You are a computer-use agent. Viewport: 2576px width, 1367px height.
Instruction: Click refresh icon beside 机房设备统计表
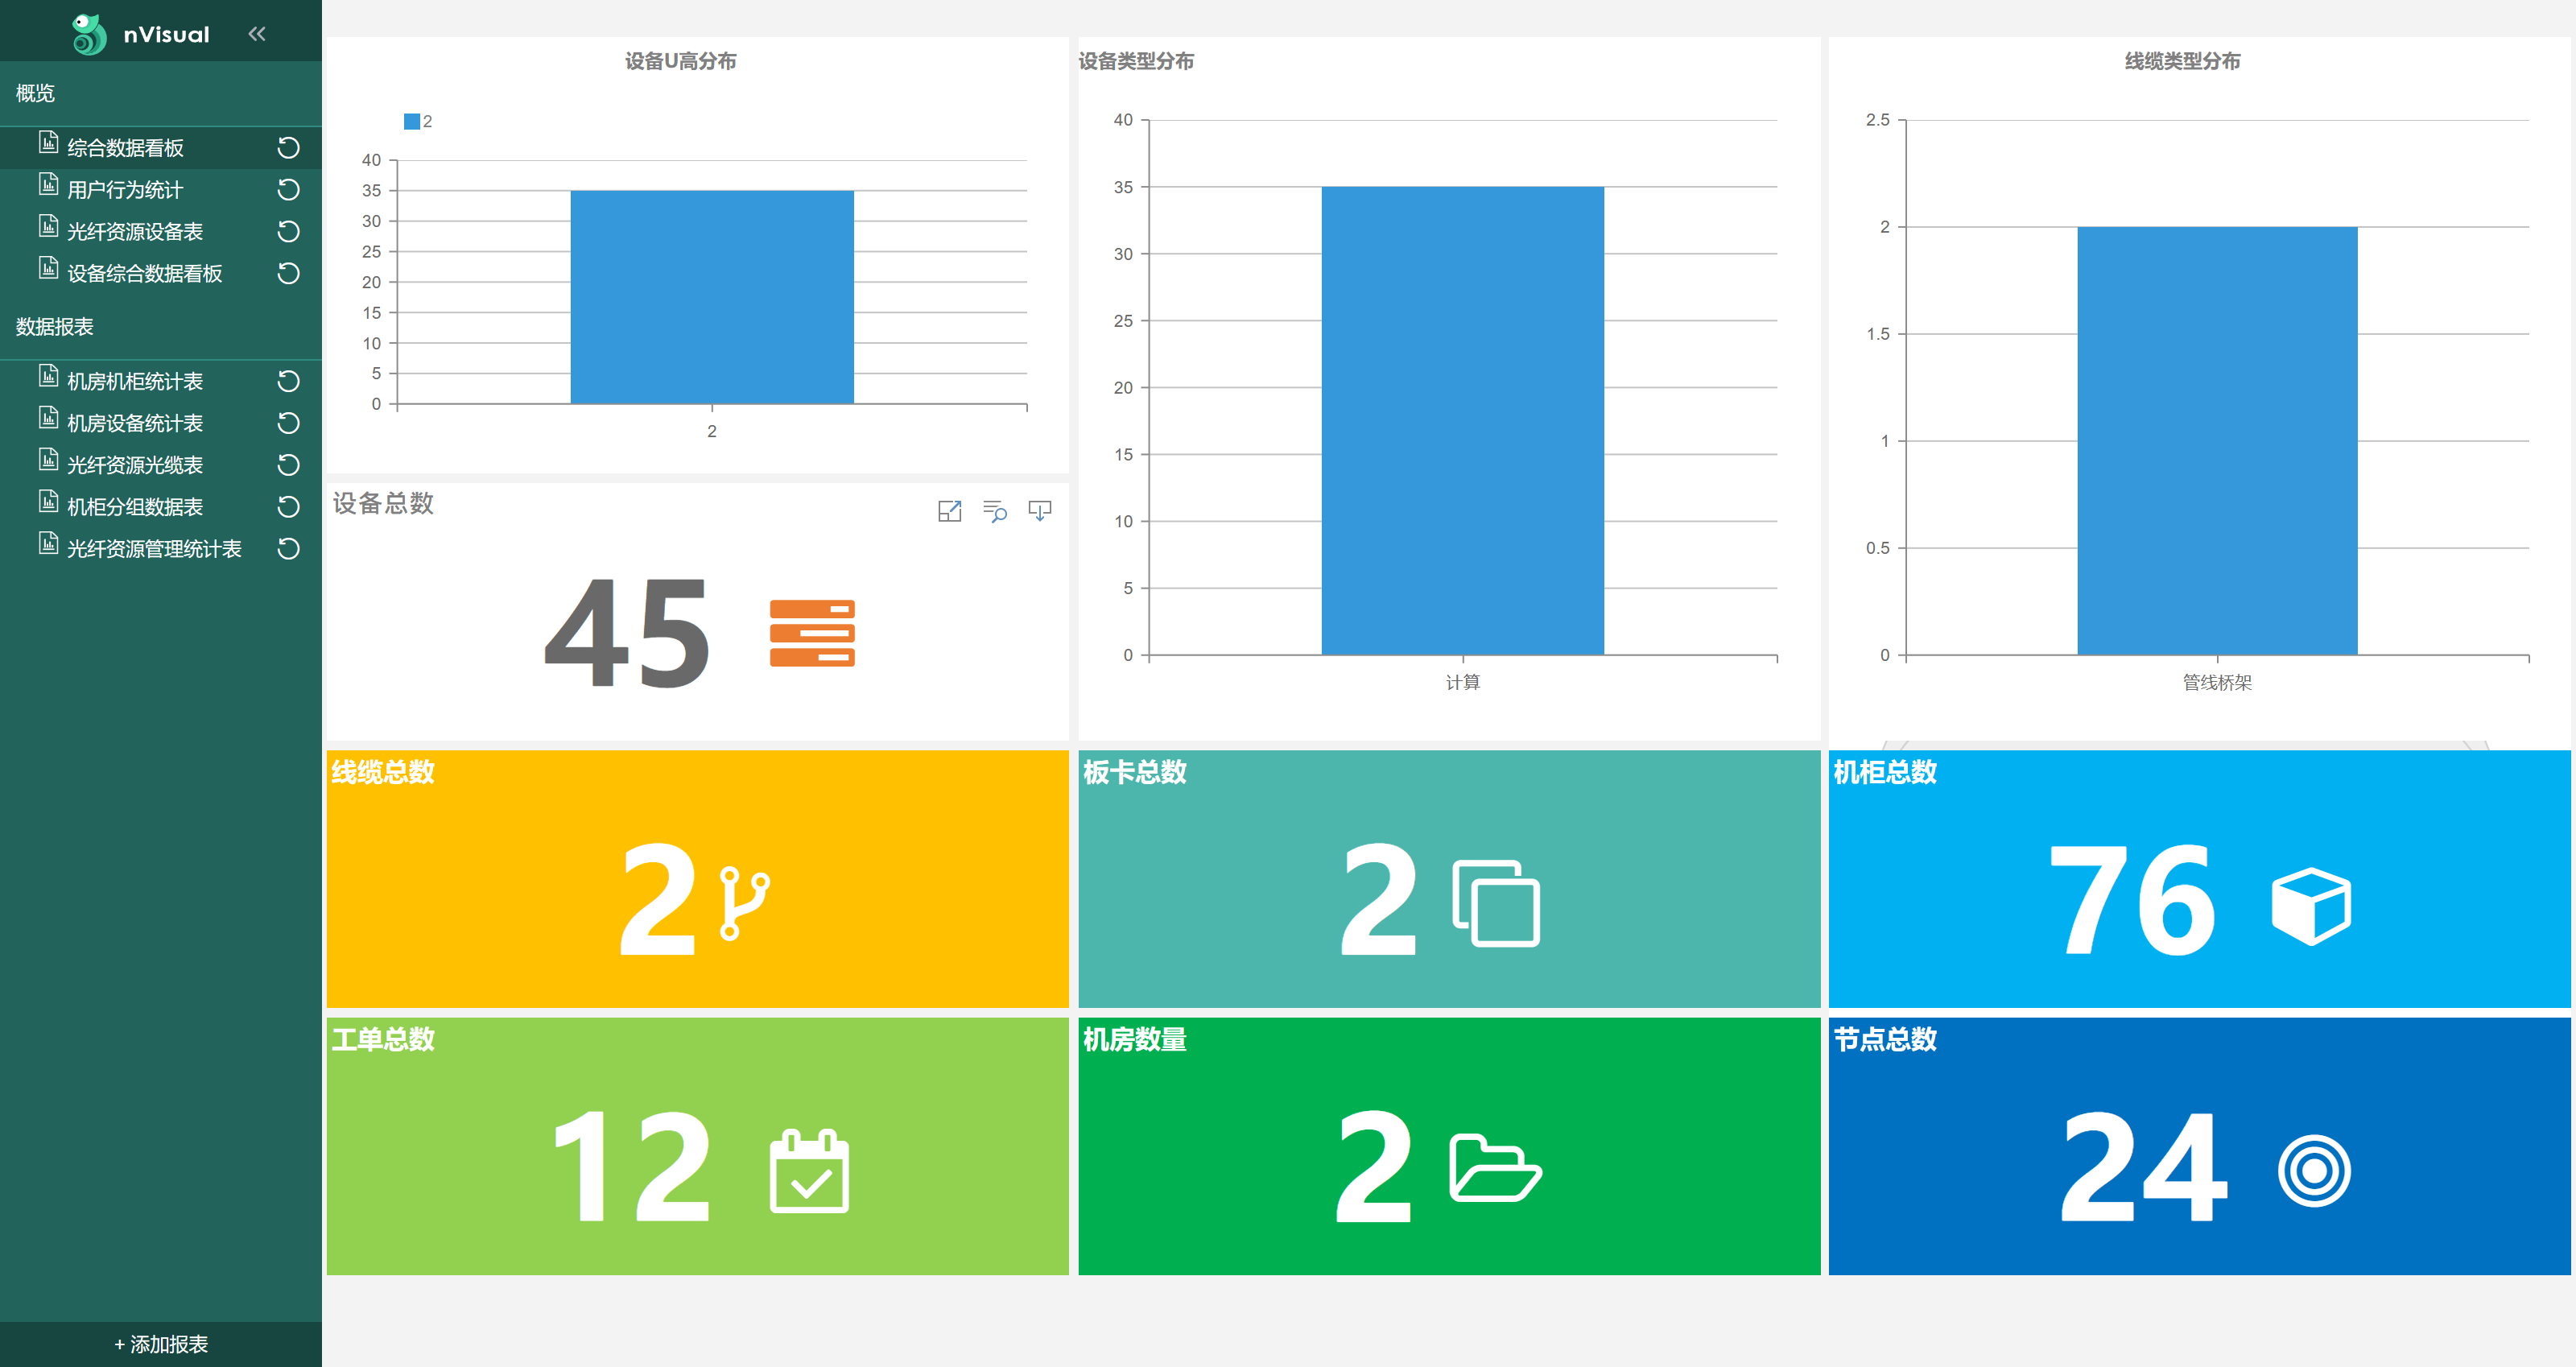tap(288, 423)
